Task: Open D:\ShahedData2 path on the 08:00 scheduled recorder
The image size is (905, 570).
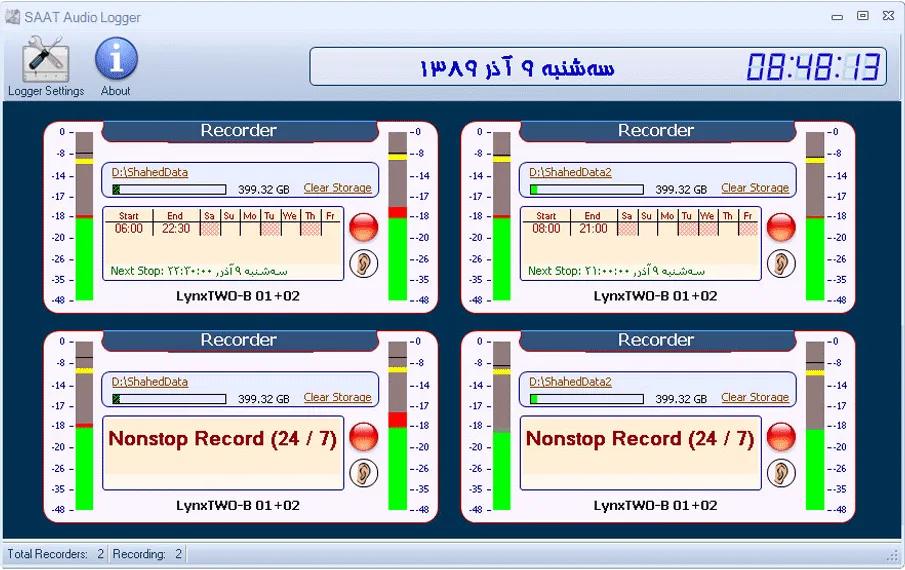Action: pos(570,172)
